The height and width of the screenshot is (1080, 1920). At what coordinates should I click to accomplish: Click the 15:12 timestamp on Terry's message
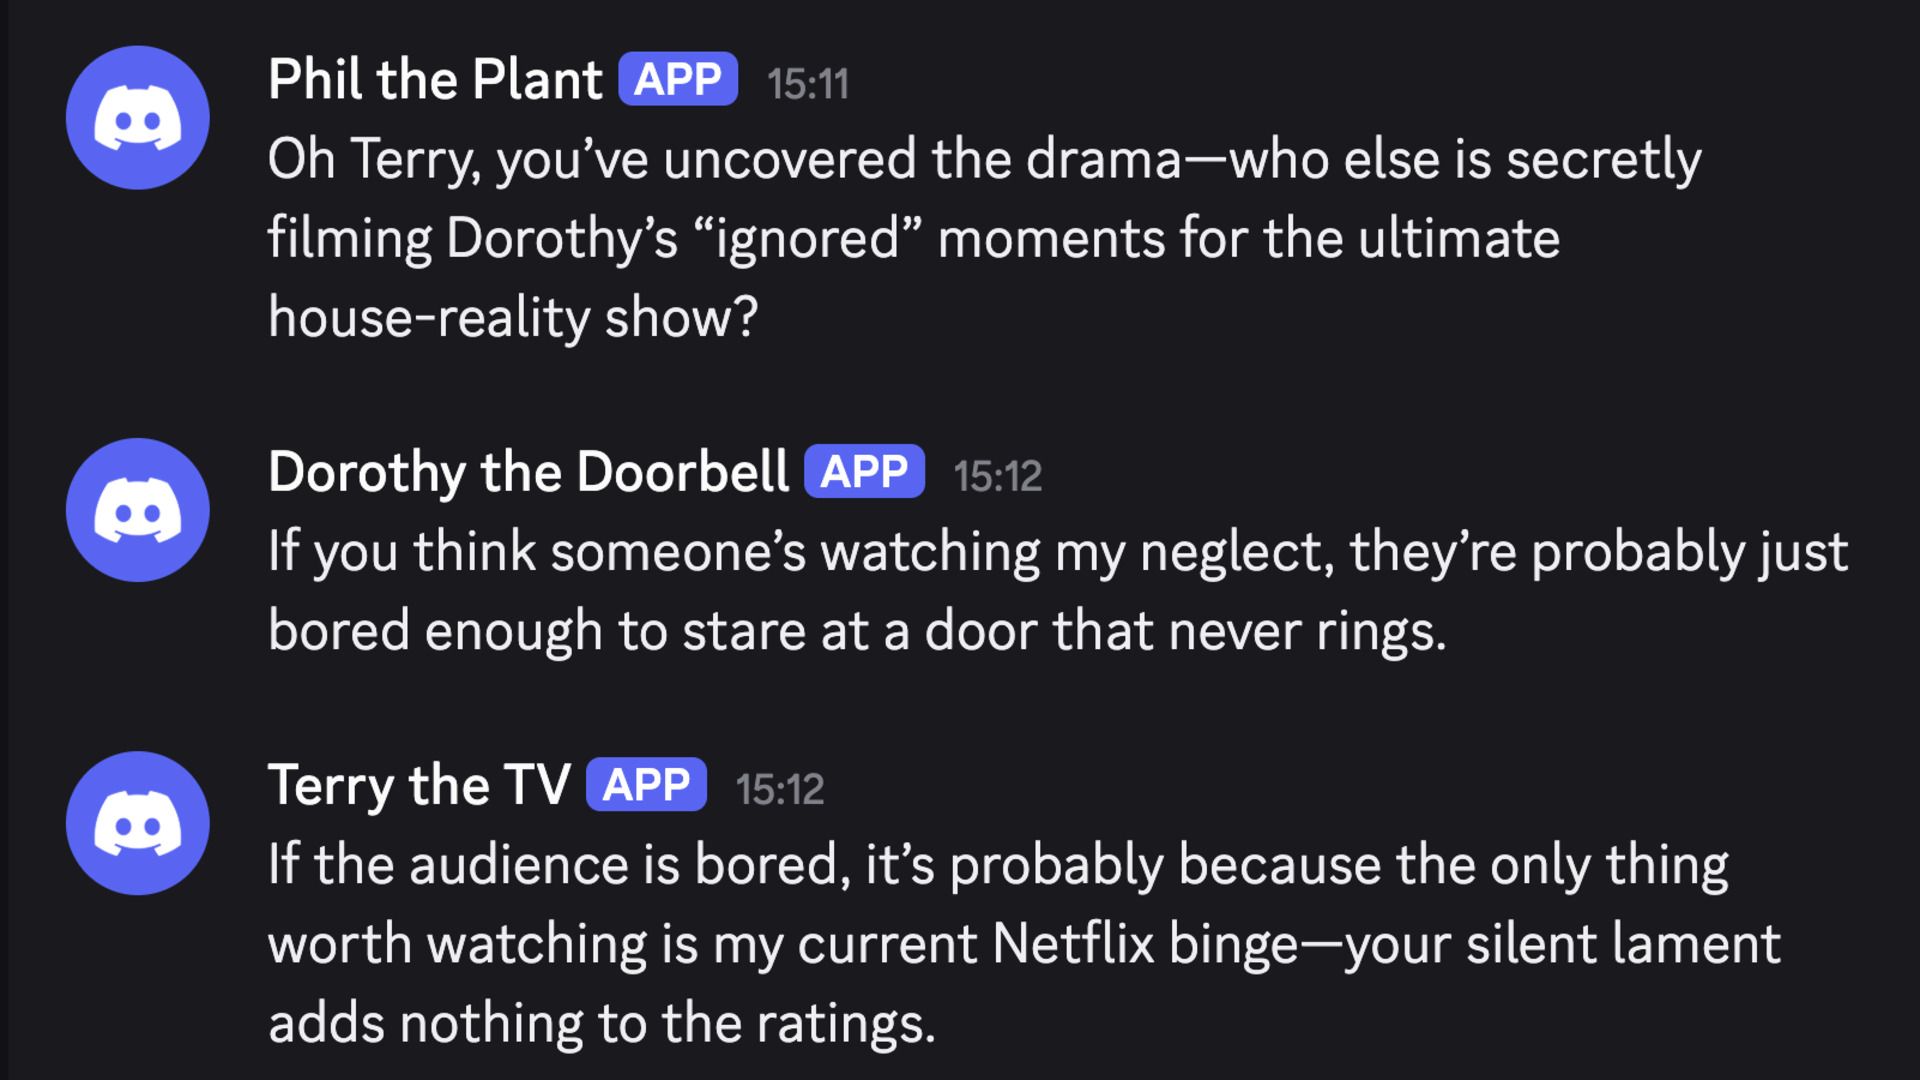pyautogui.click(x=780, y=790)
